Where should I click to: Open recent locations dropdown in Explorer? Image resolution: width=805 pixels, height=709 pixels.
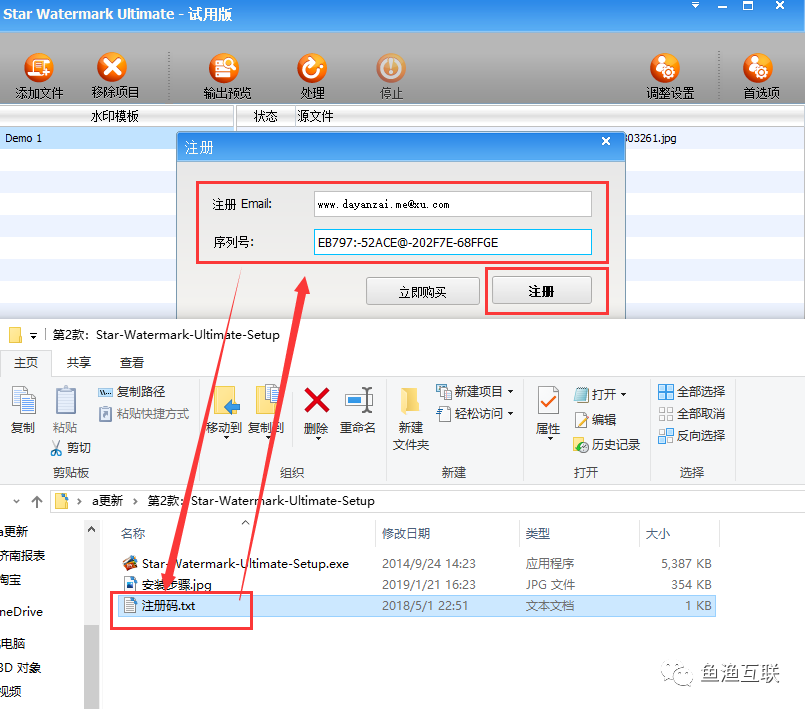[x=16, y=501]
